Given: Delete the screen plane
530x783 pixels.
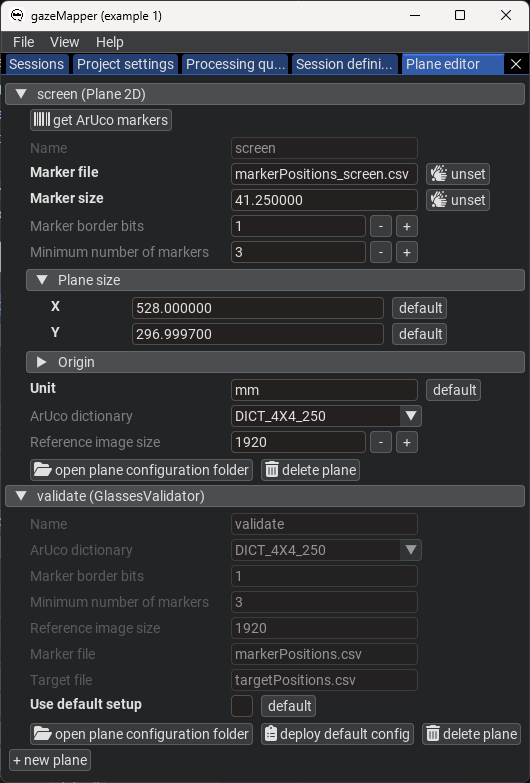Looking at the screenshot, I should tap(310, 470).
